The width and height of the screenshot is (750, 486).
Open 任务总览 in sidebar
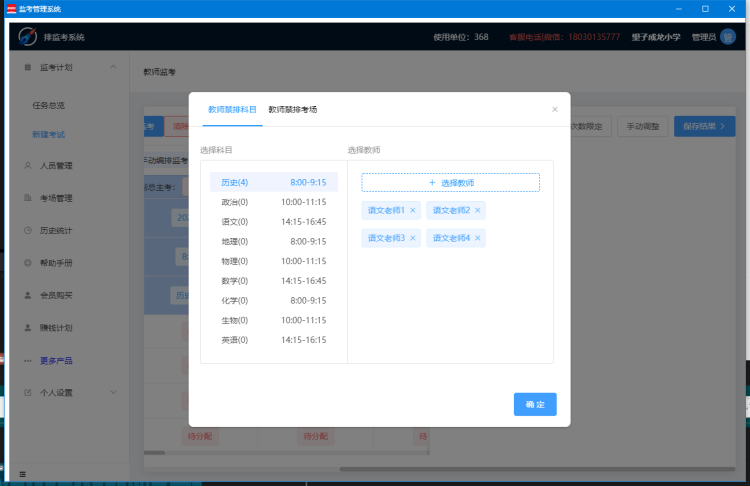48,105
